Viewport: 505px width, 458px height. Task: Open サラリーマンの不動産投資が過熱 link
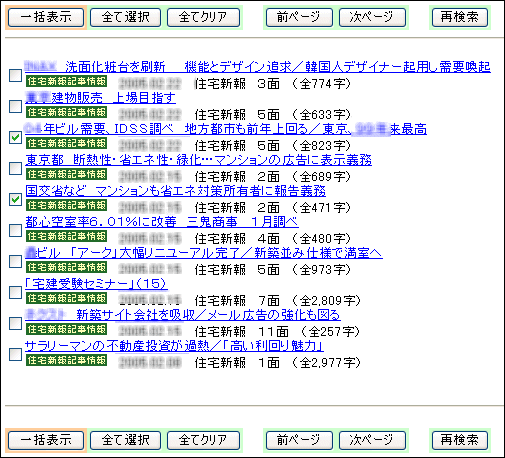pos(174,346)
